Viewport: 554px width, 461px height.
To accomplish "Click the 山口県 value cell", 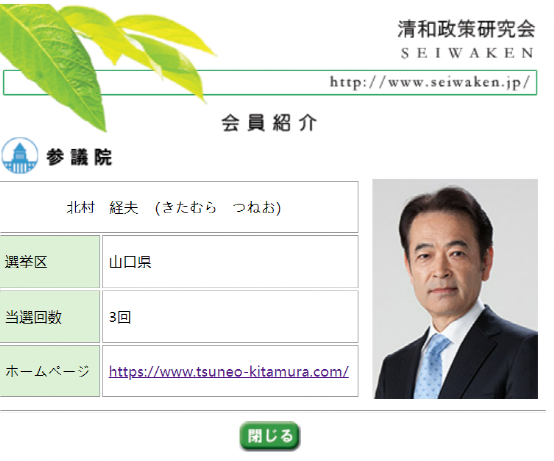I will coord(230,262).
